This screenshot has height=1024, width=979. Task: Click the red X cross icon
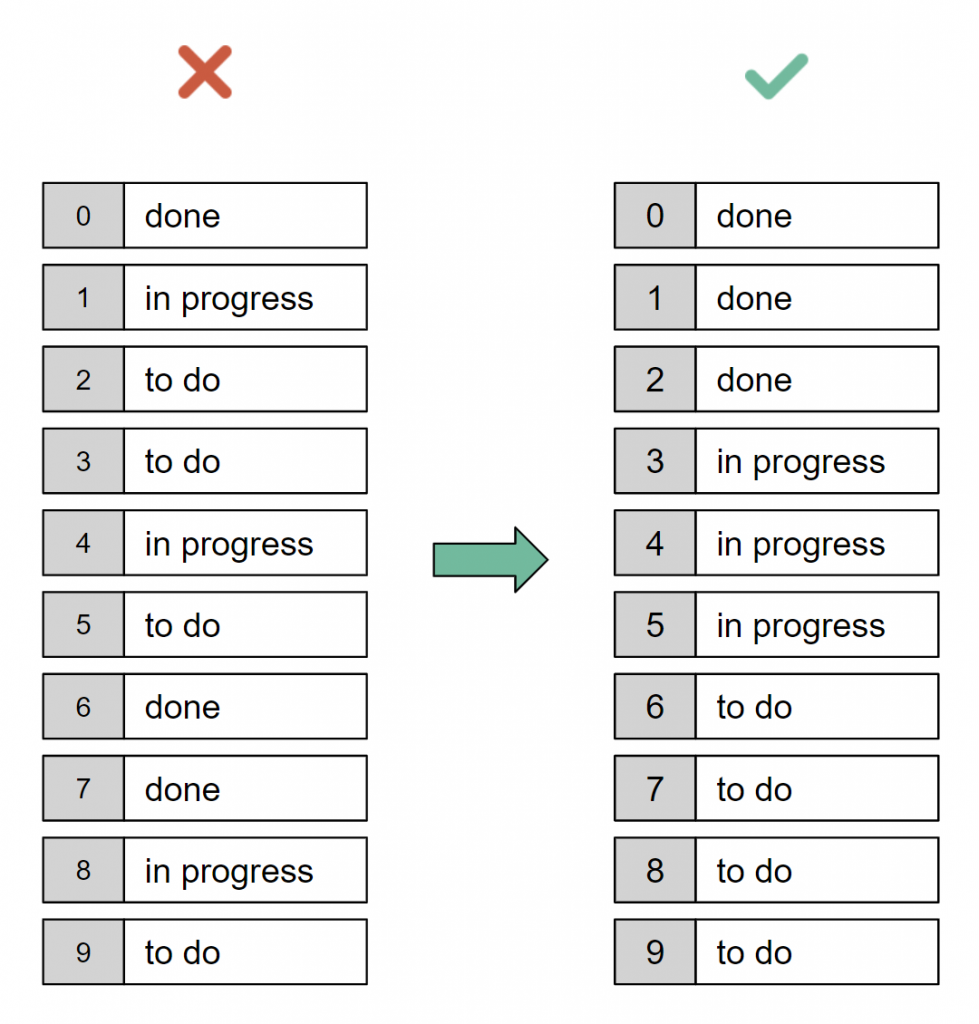pos(205,72)
